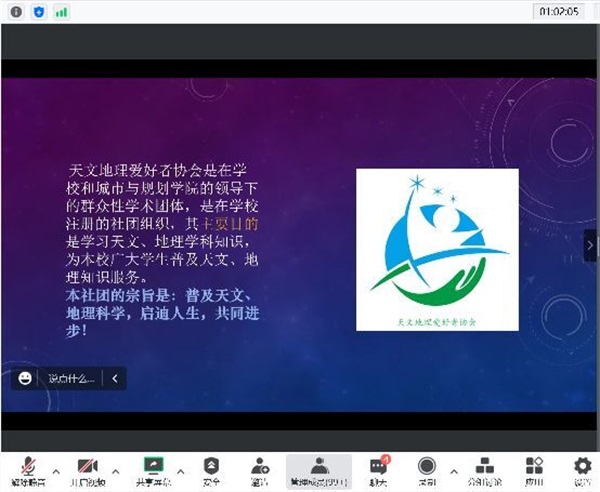Open the emoji reaction picker
The height and width of the screenshot is (492, 600).
(x=24, y=379)
